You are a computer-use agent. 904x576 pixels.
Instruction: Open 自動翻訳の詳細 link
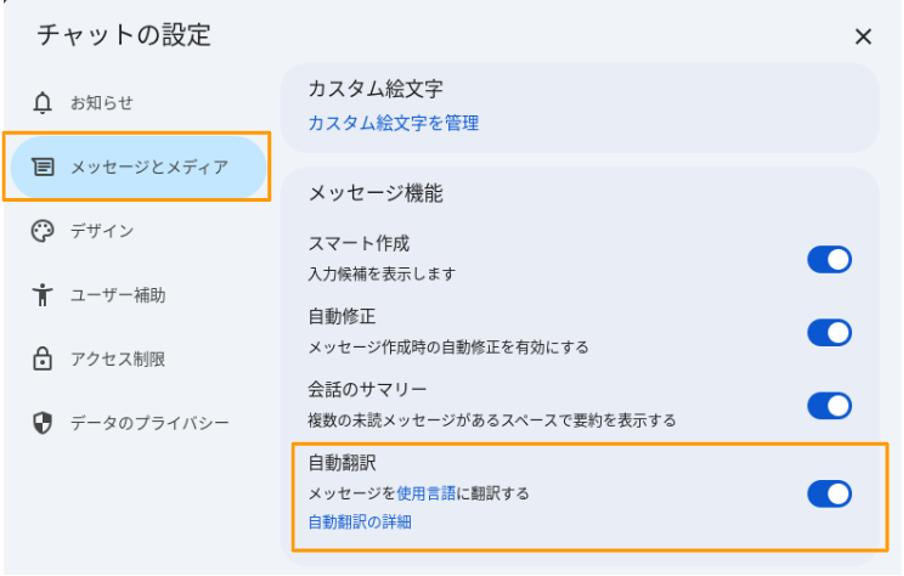(360, 522)
